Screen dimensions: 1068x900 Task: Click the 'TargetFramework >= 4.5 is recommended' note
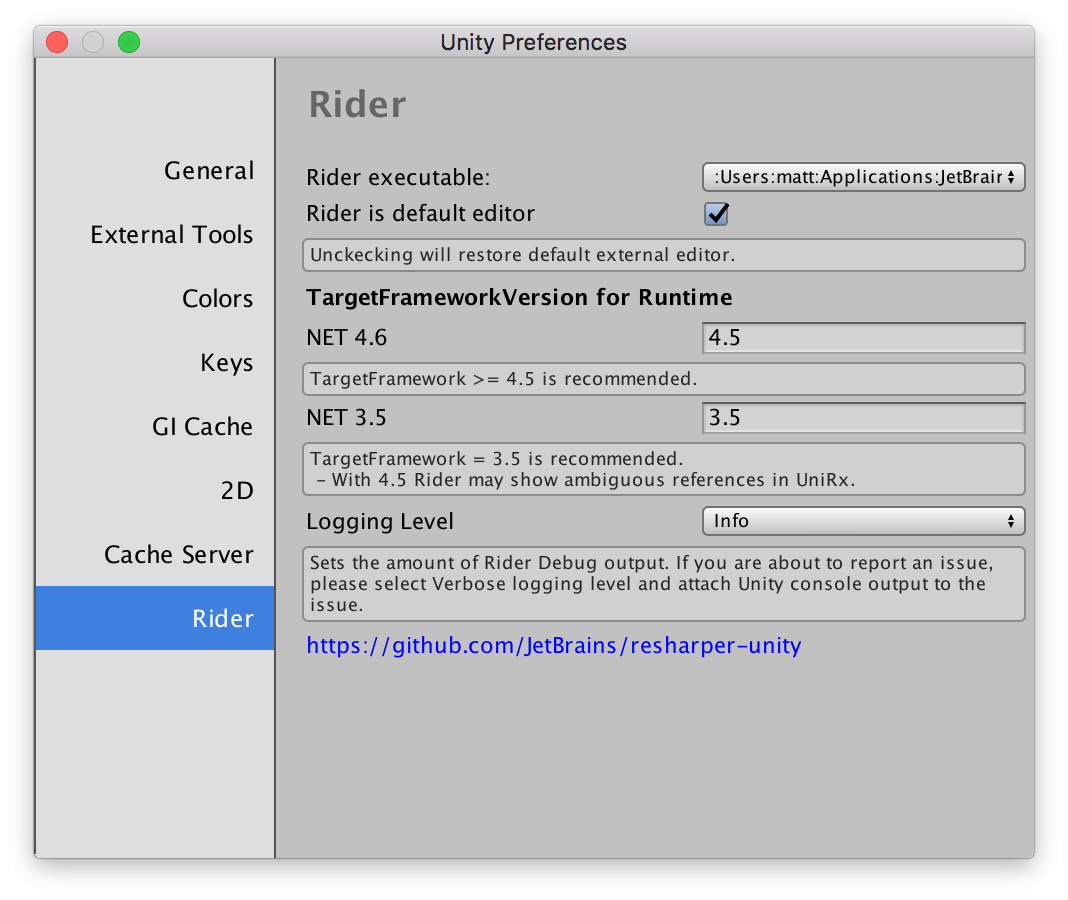click(663, 379)
